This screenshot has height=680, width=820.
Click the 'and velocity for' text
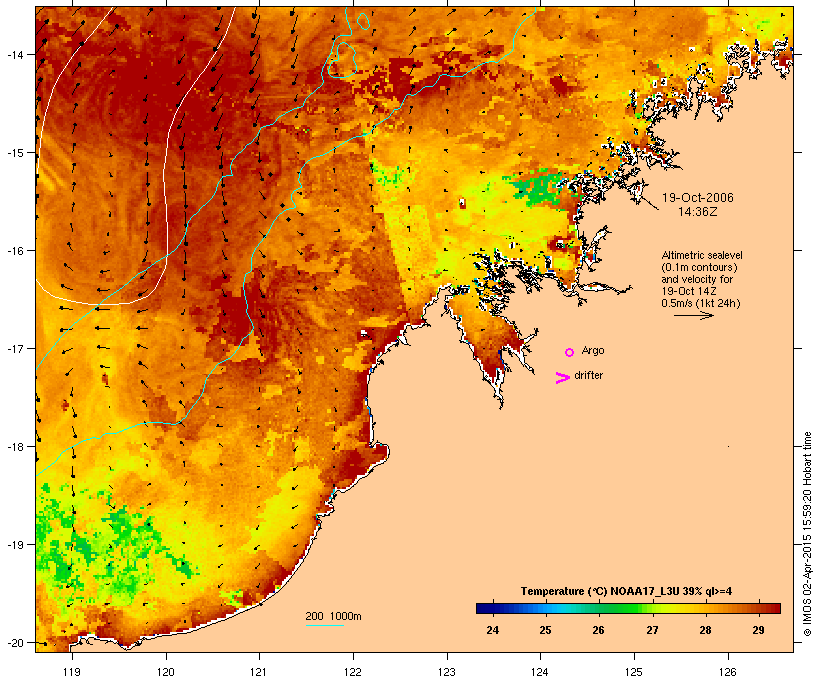pos(697,279)
